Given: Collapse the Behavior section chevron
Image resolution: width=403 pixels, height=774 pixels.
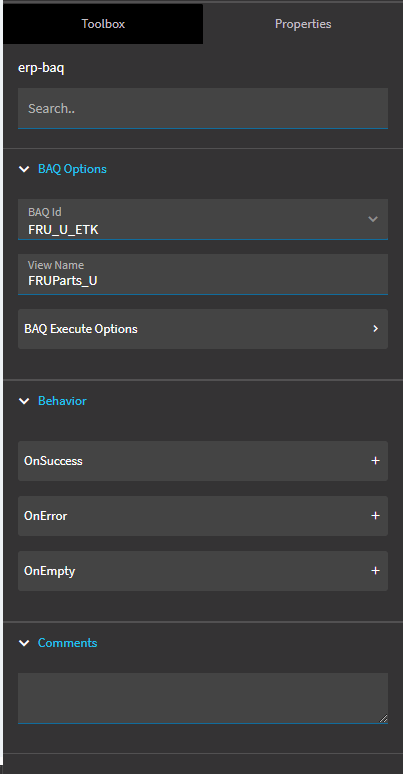Looking at the screenshot, I should (24, 401).
